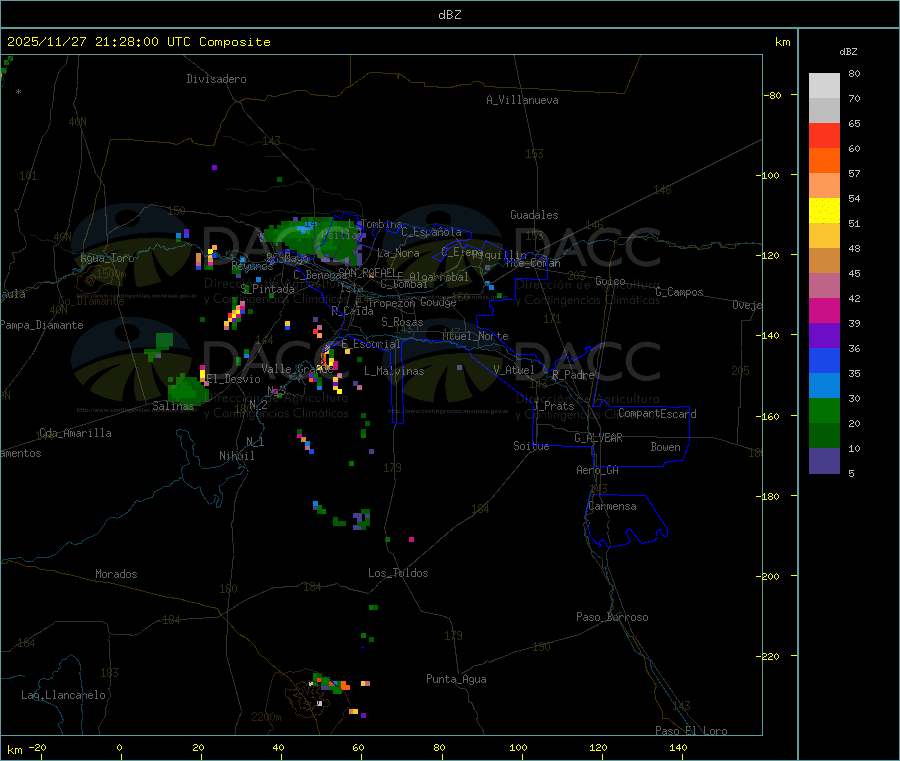Click the timestamp 2025/11/27 21:28:00 UTC Composite

[138, 42]
